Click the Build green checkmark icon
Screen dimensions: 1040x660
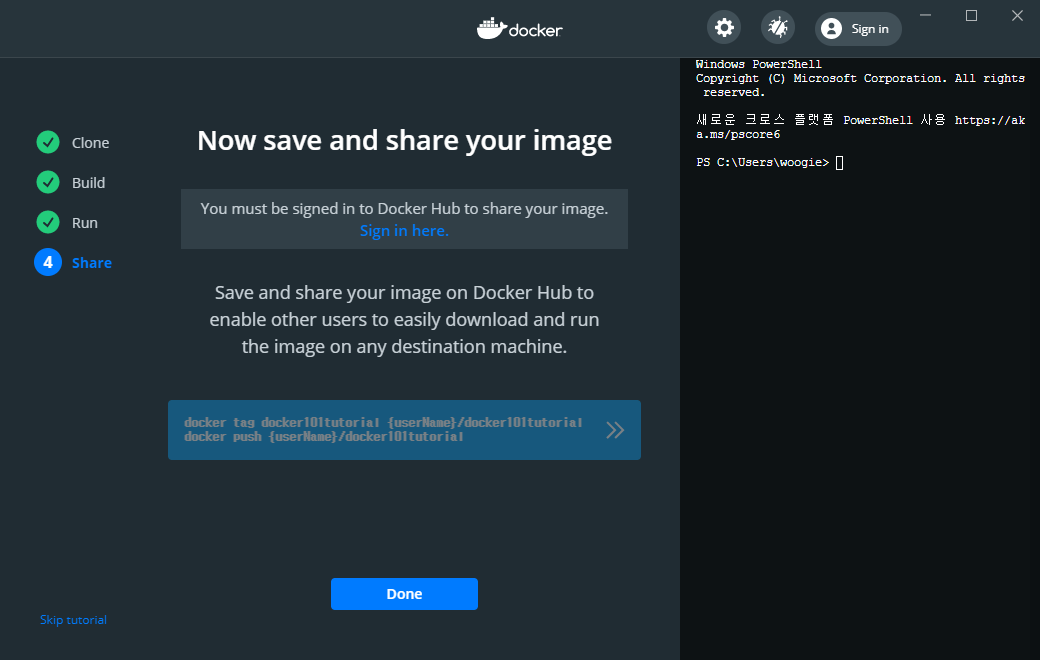pos(48,182)
